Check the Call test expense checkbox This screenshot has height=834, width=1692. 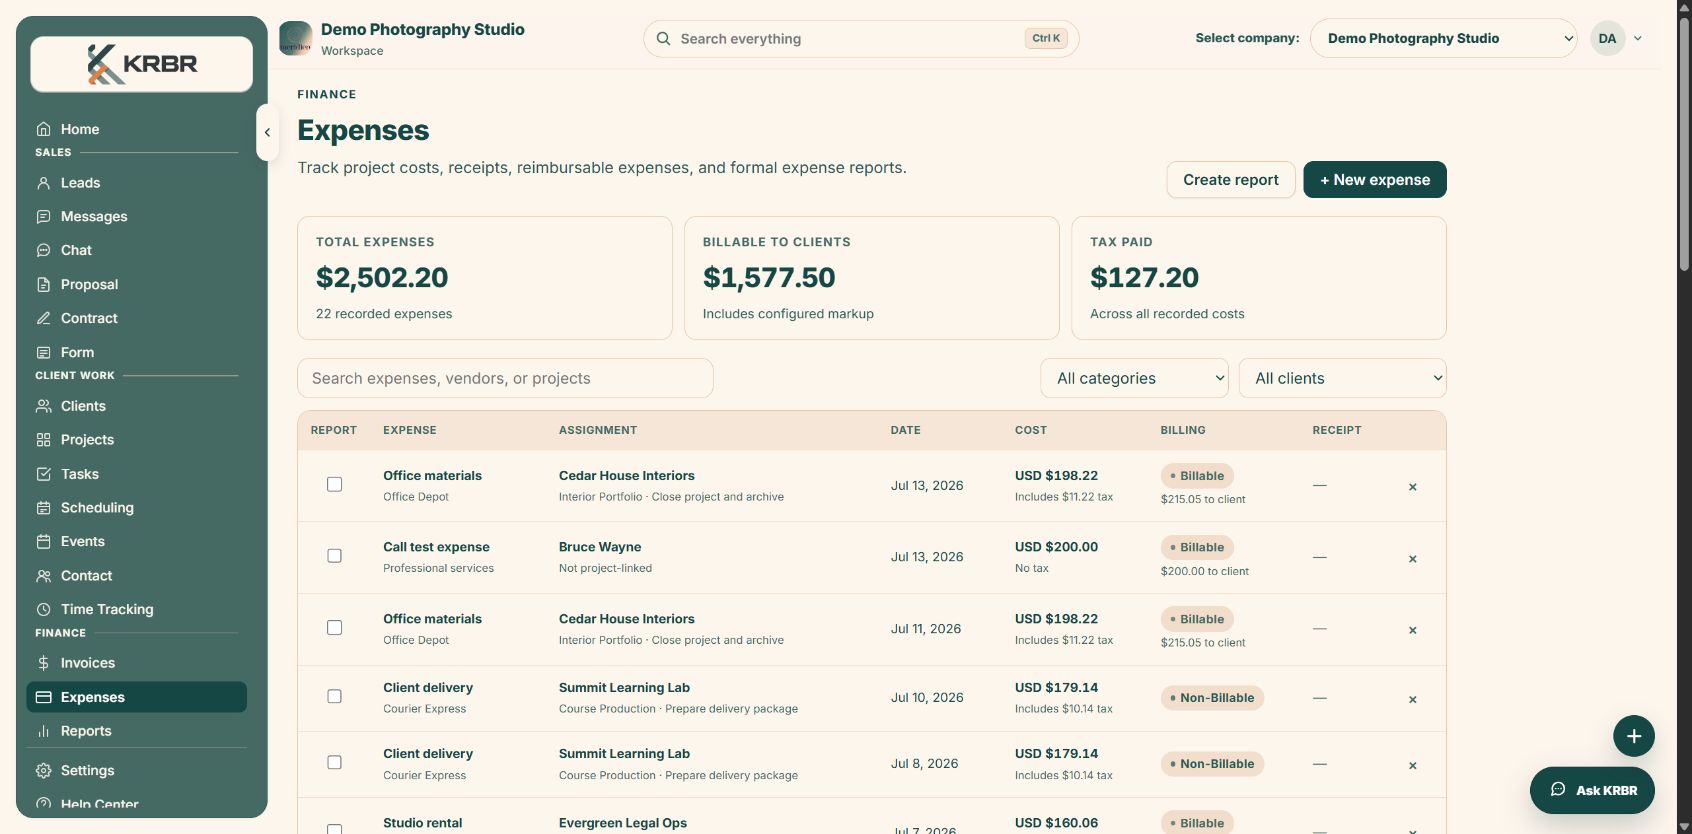pos(335,556)
